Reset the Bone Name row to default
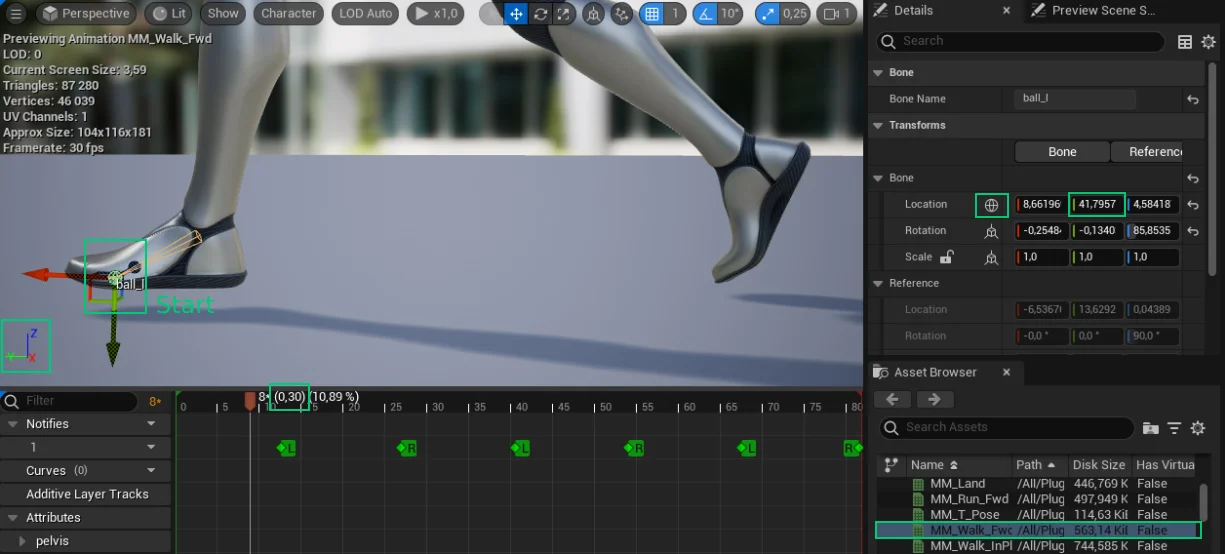The height and width of the screenshot is (554, 1225). pyautogui.click(x=1193, y=99)
